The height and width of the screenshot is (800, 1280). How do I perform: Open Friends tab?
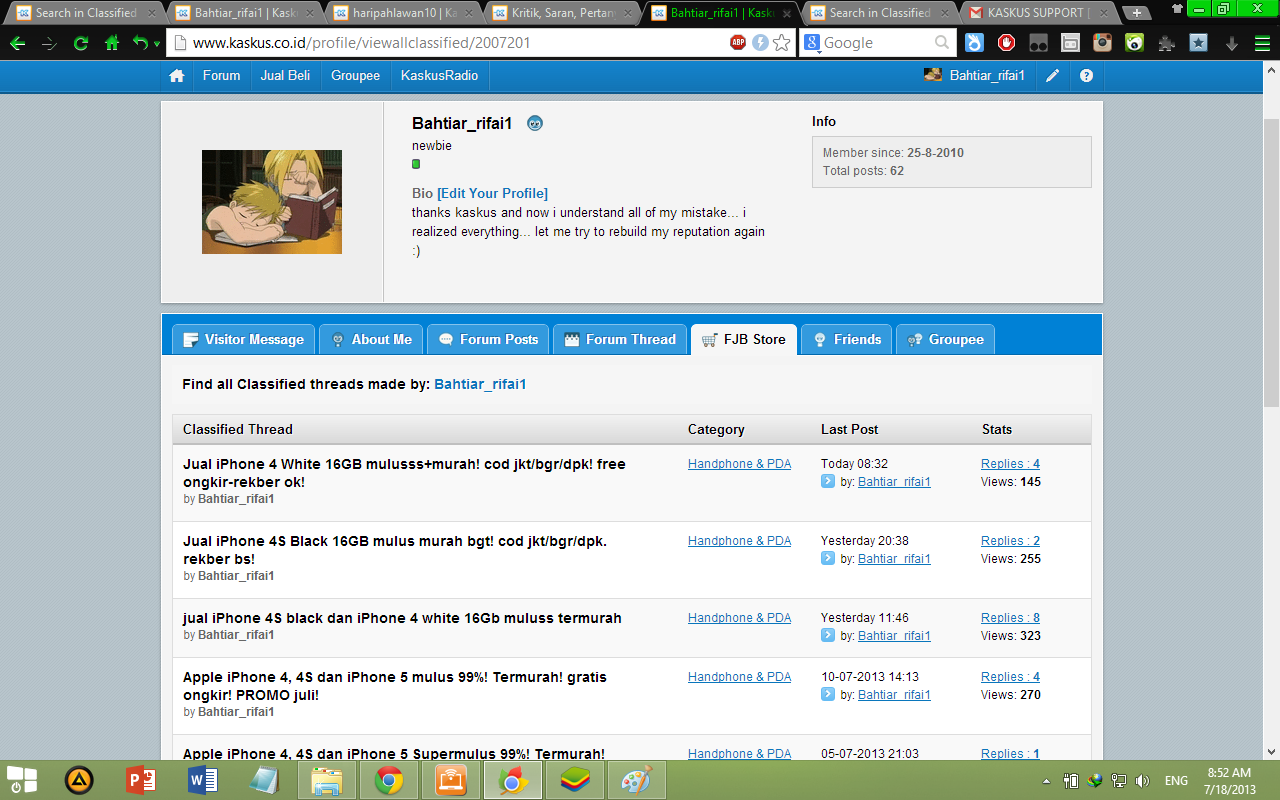coord(847,340)
